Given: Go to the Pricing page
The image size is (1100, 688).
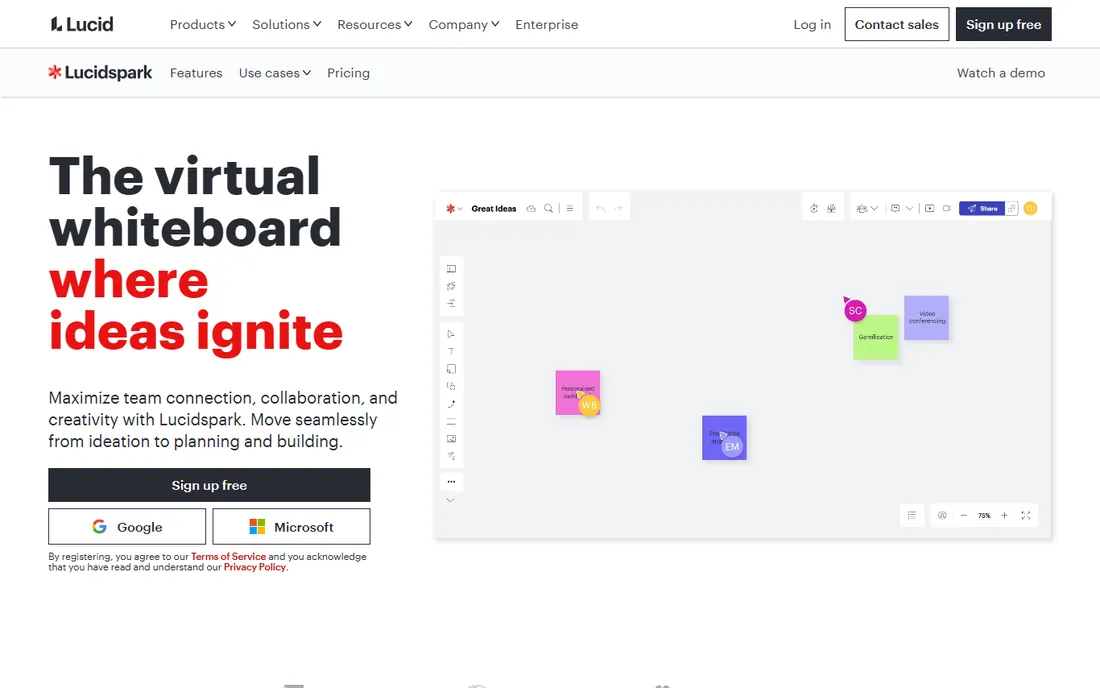Looking at the screenshot, I should point(348,73).
